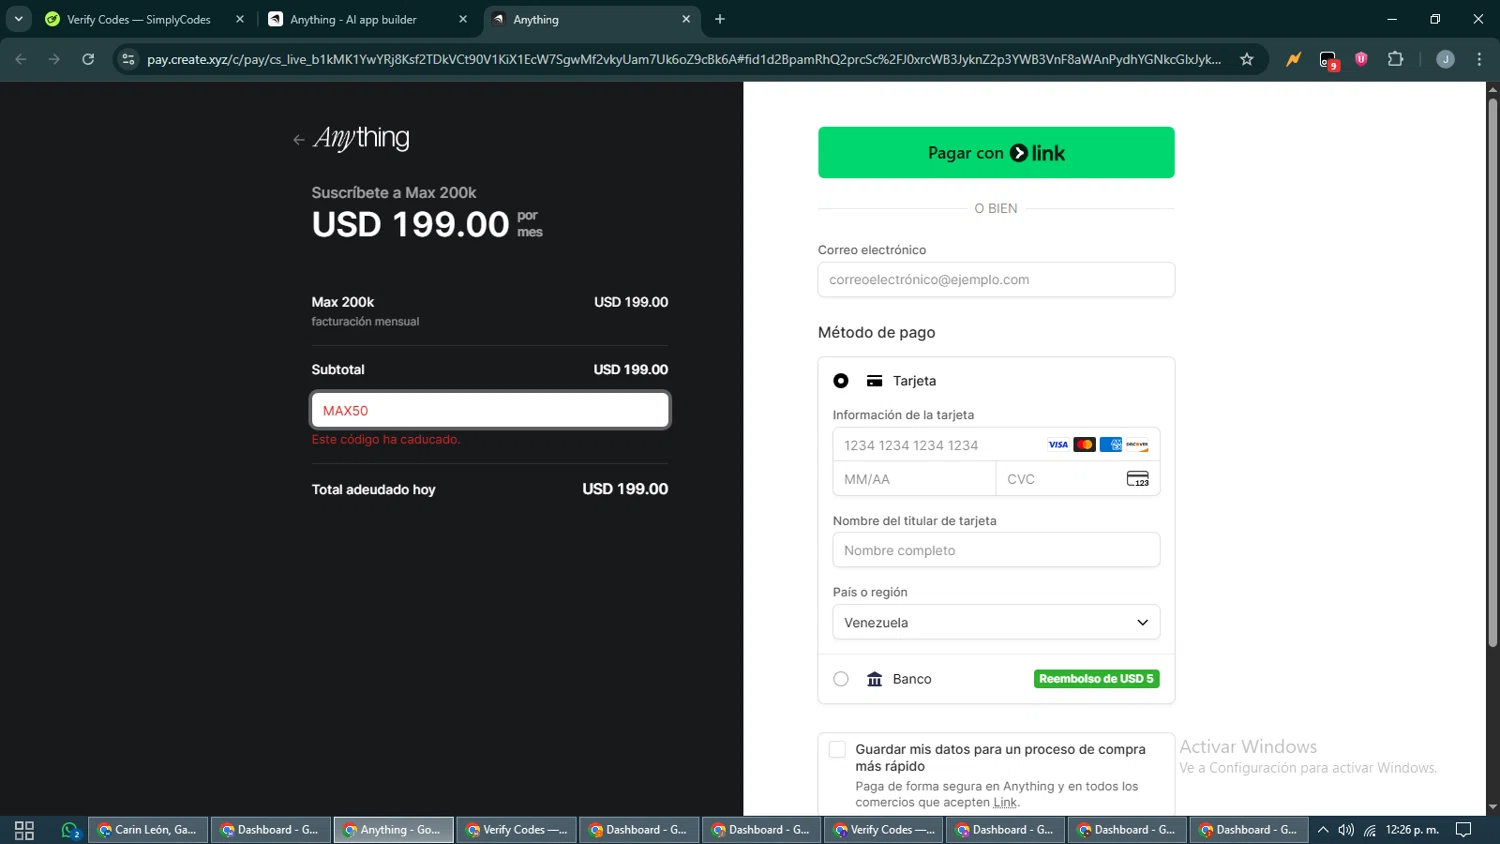This screenshot has width=1500, height=844.
Task: Click the pink shield extension icon
Action: tap(1361, 59)
